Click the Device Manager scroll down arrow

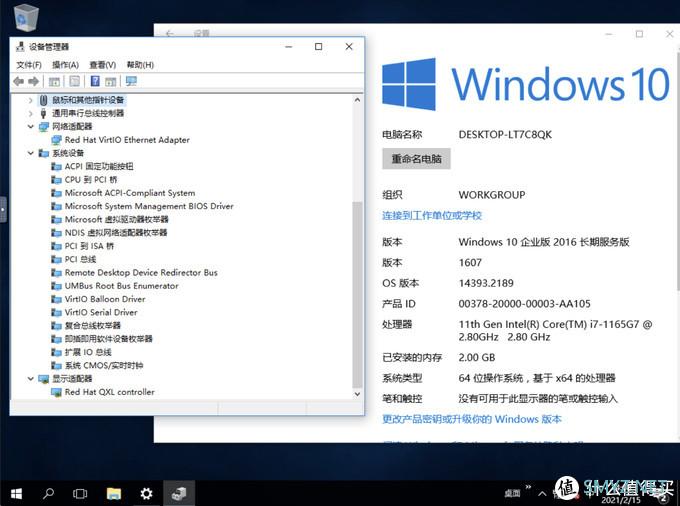(357, 394)
